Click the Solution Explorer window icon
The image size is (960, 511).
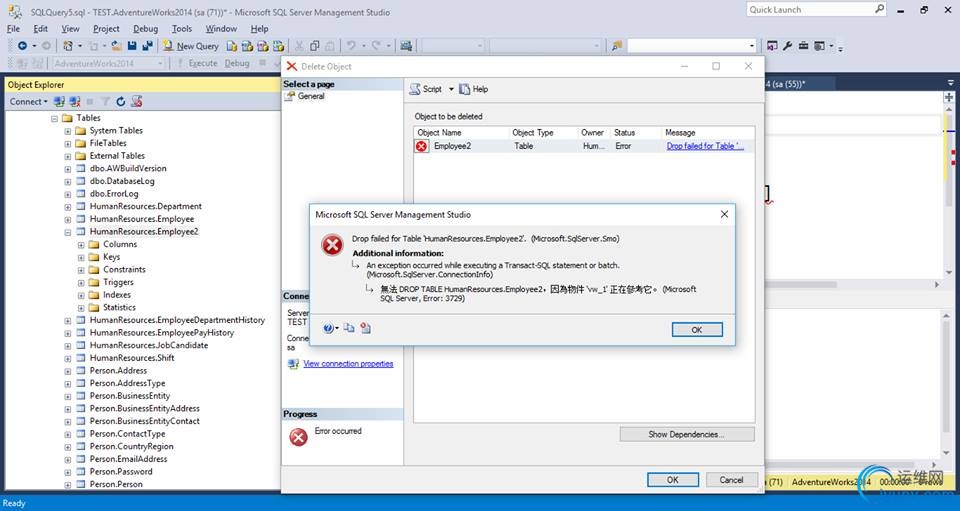tap(772, 46)
